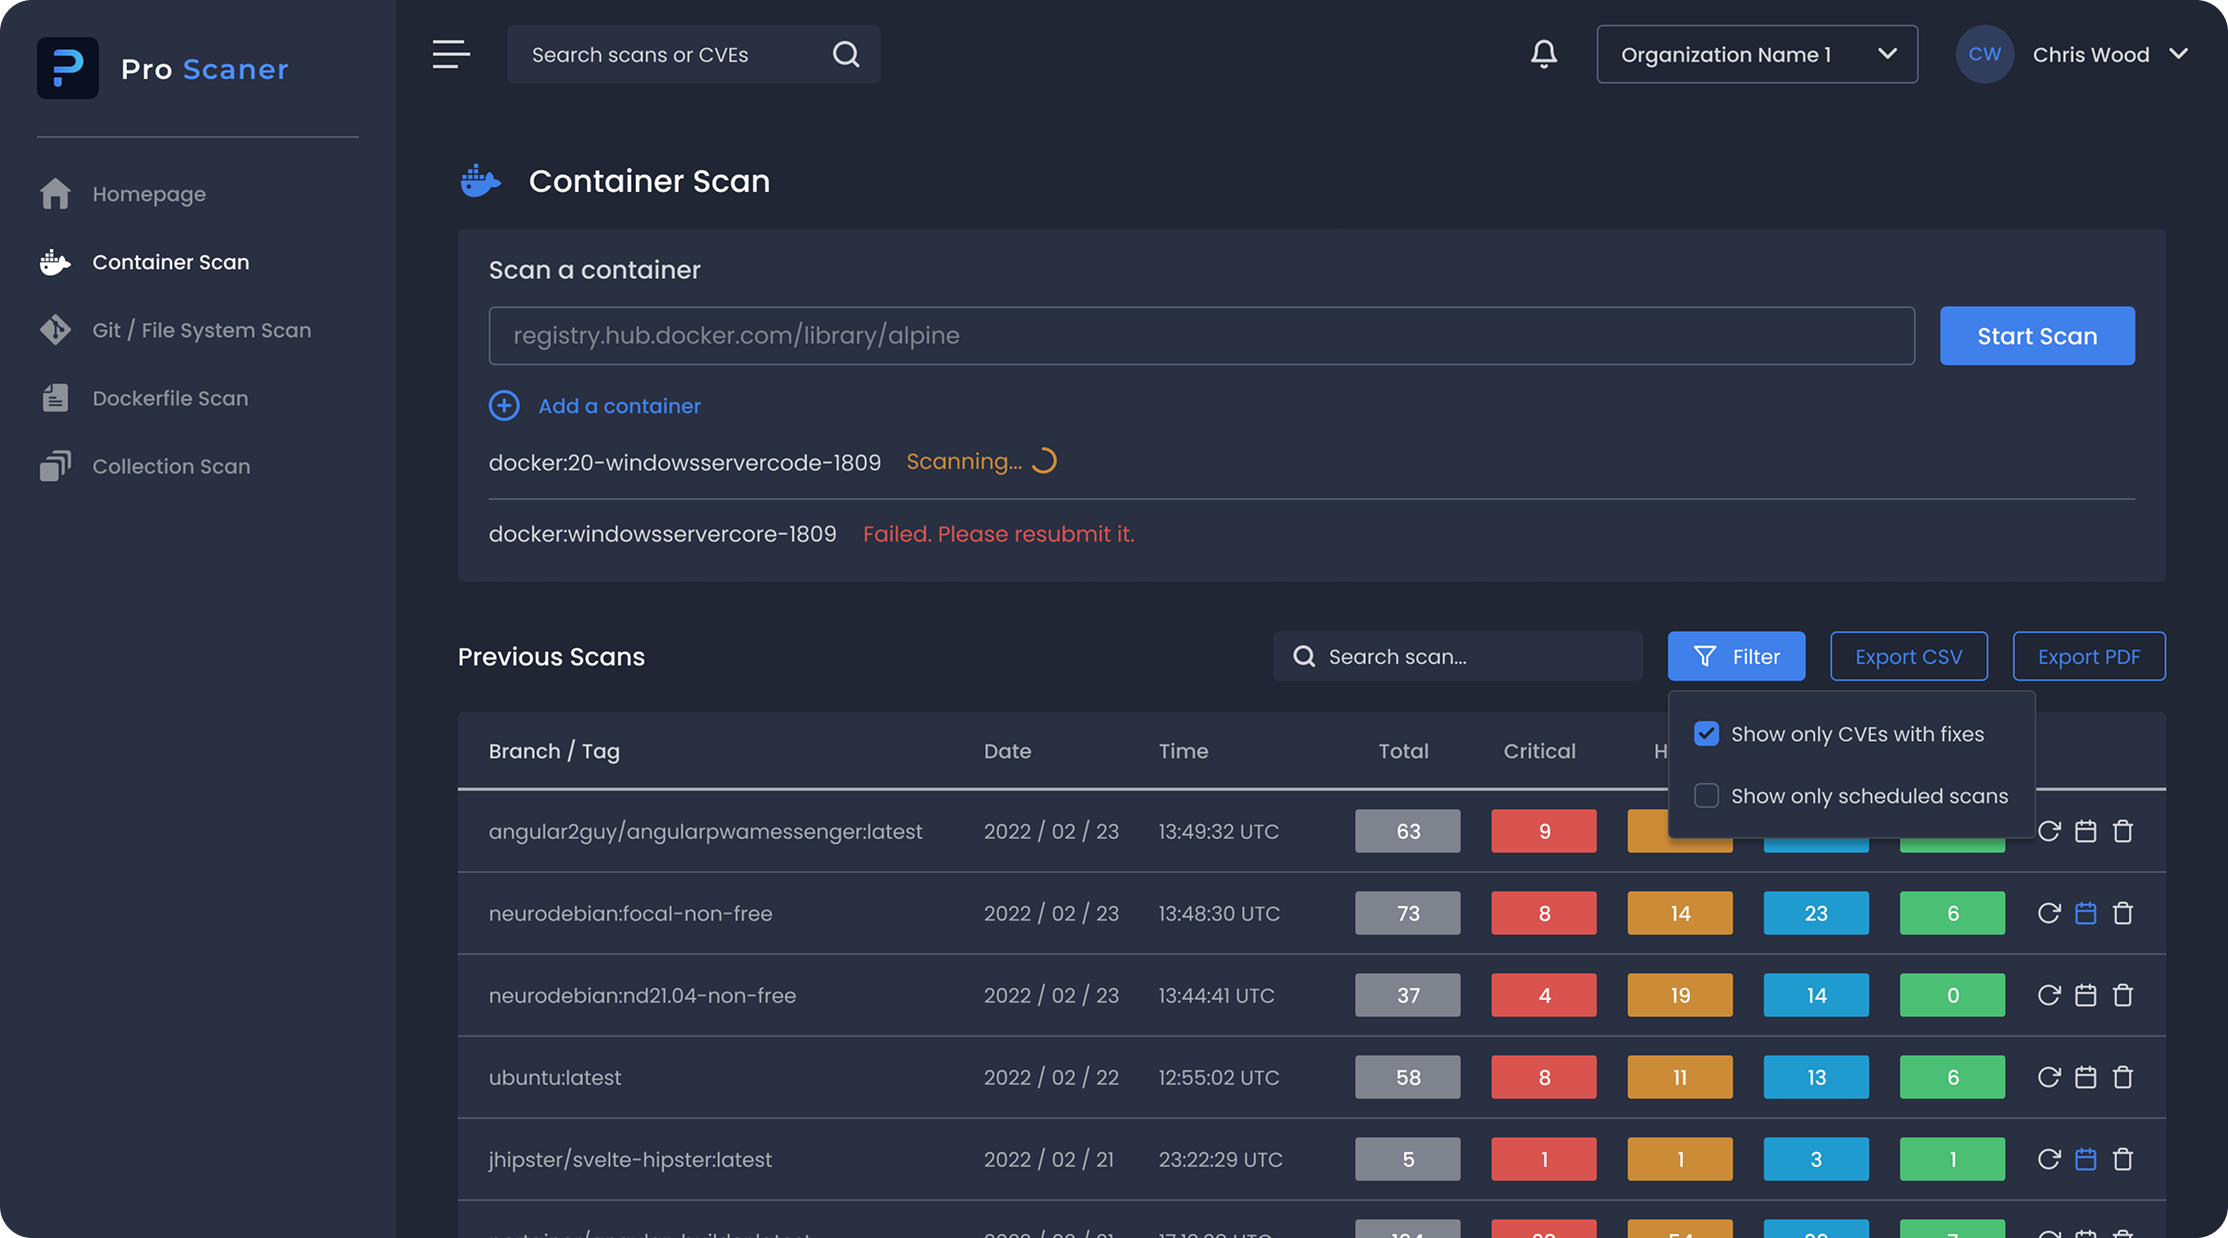This screenshot has width=2228, height=1238.
Task: Delete neurodebian:focal-non-free scan
Action: click(2123, 913)
